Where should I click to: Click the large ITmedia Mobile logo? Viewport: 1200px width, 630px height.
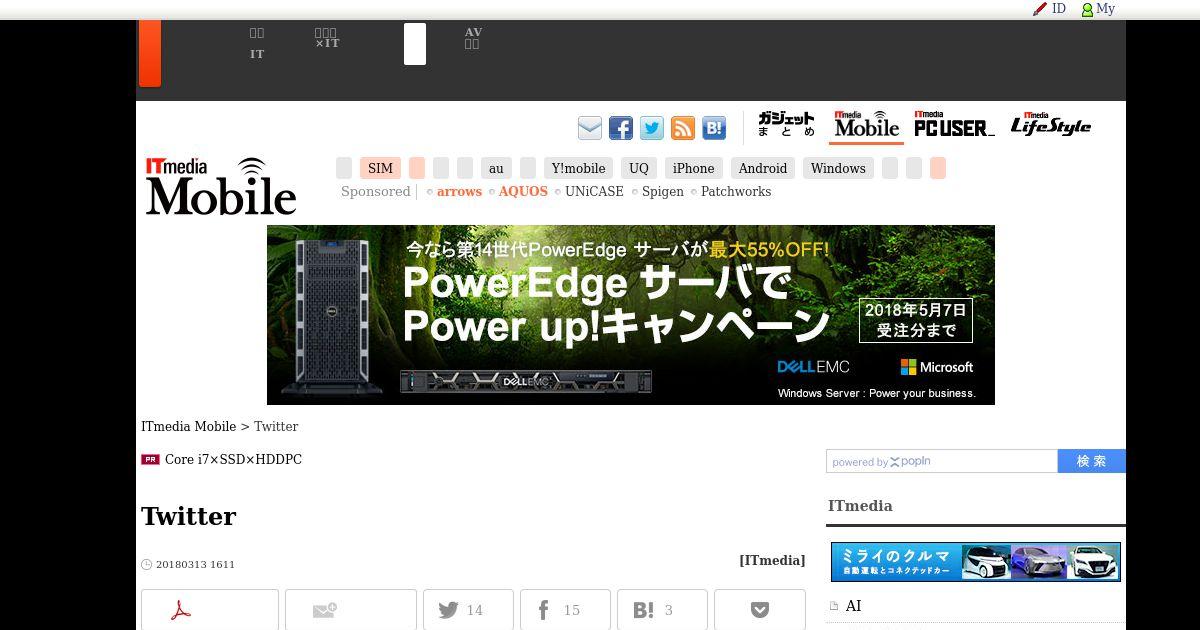(x=221, y=186)
